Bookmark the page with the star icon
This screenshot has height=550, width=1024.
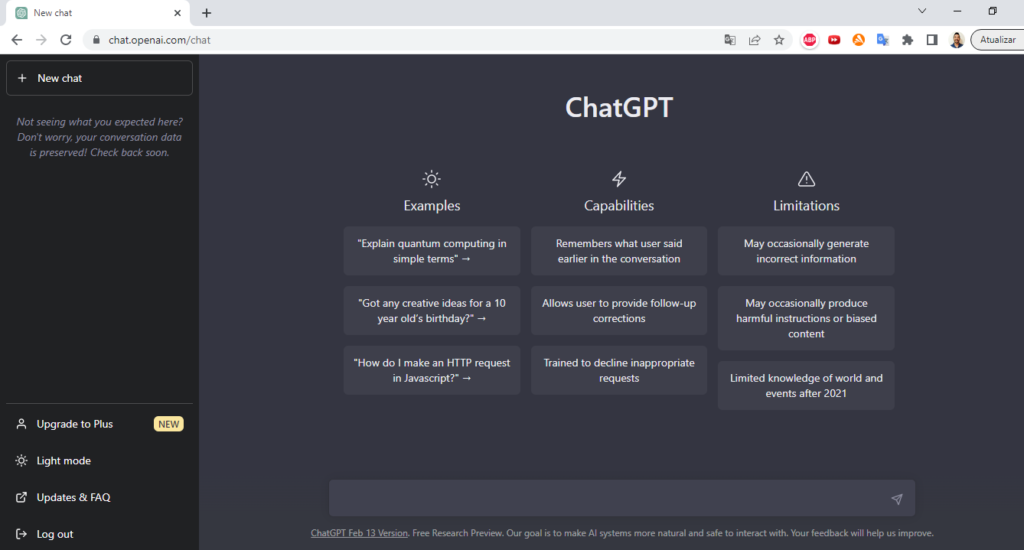coord(779,40)
